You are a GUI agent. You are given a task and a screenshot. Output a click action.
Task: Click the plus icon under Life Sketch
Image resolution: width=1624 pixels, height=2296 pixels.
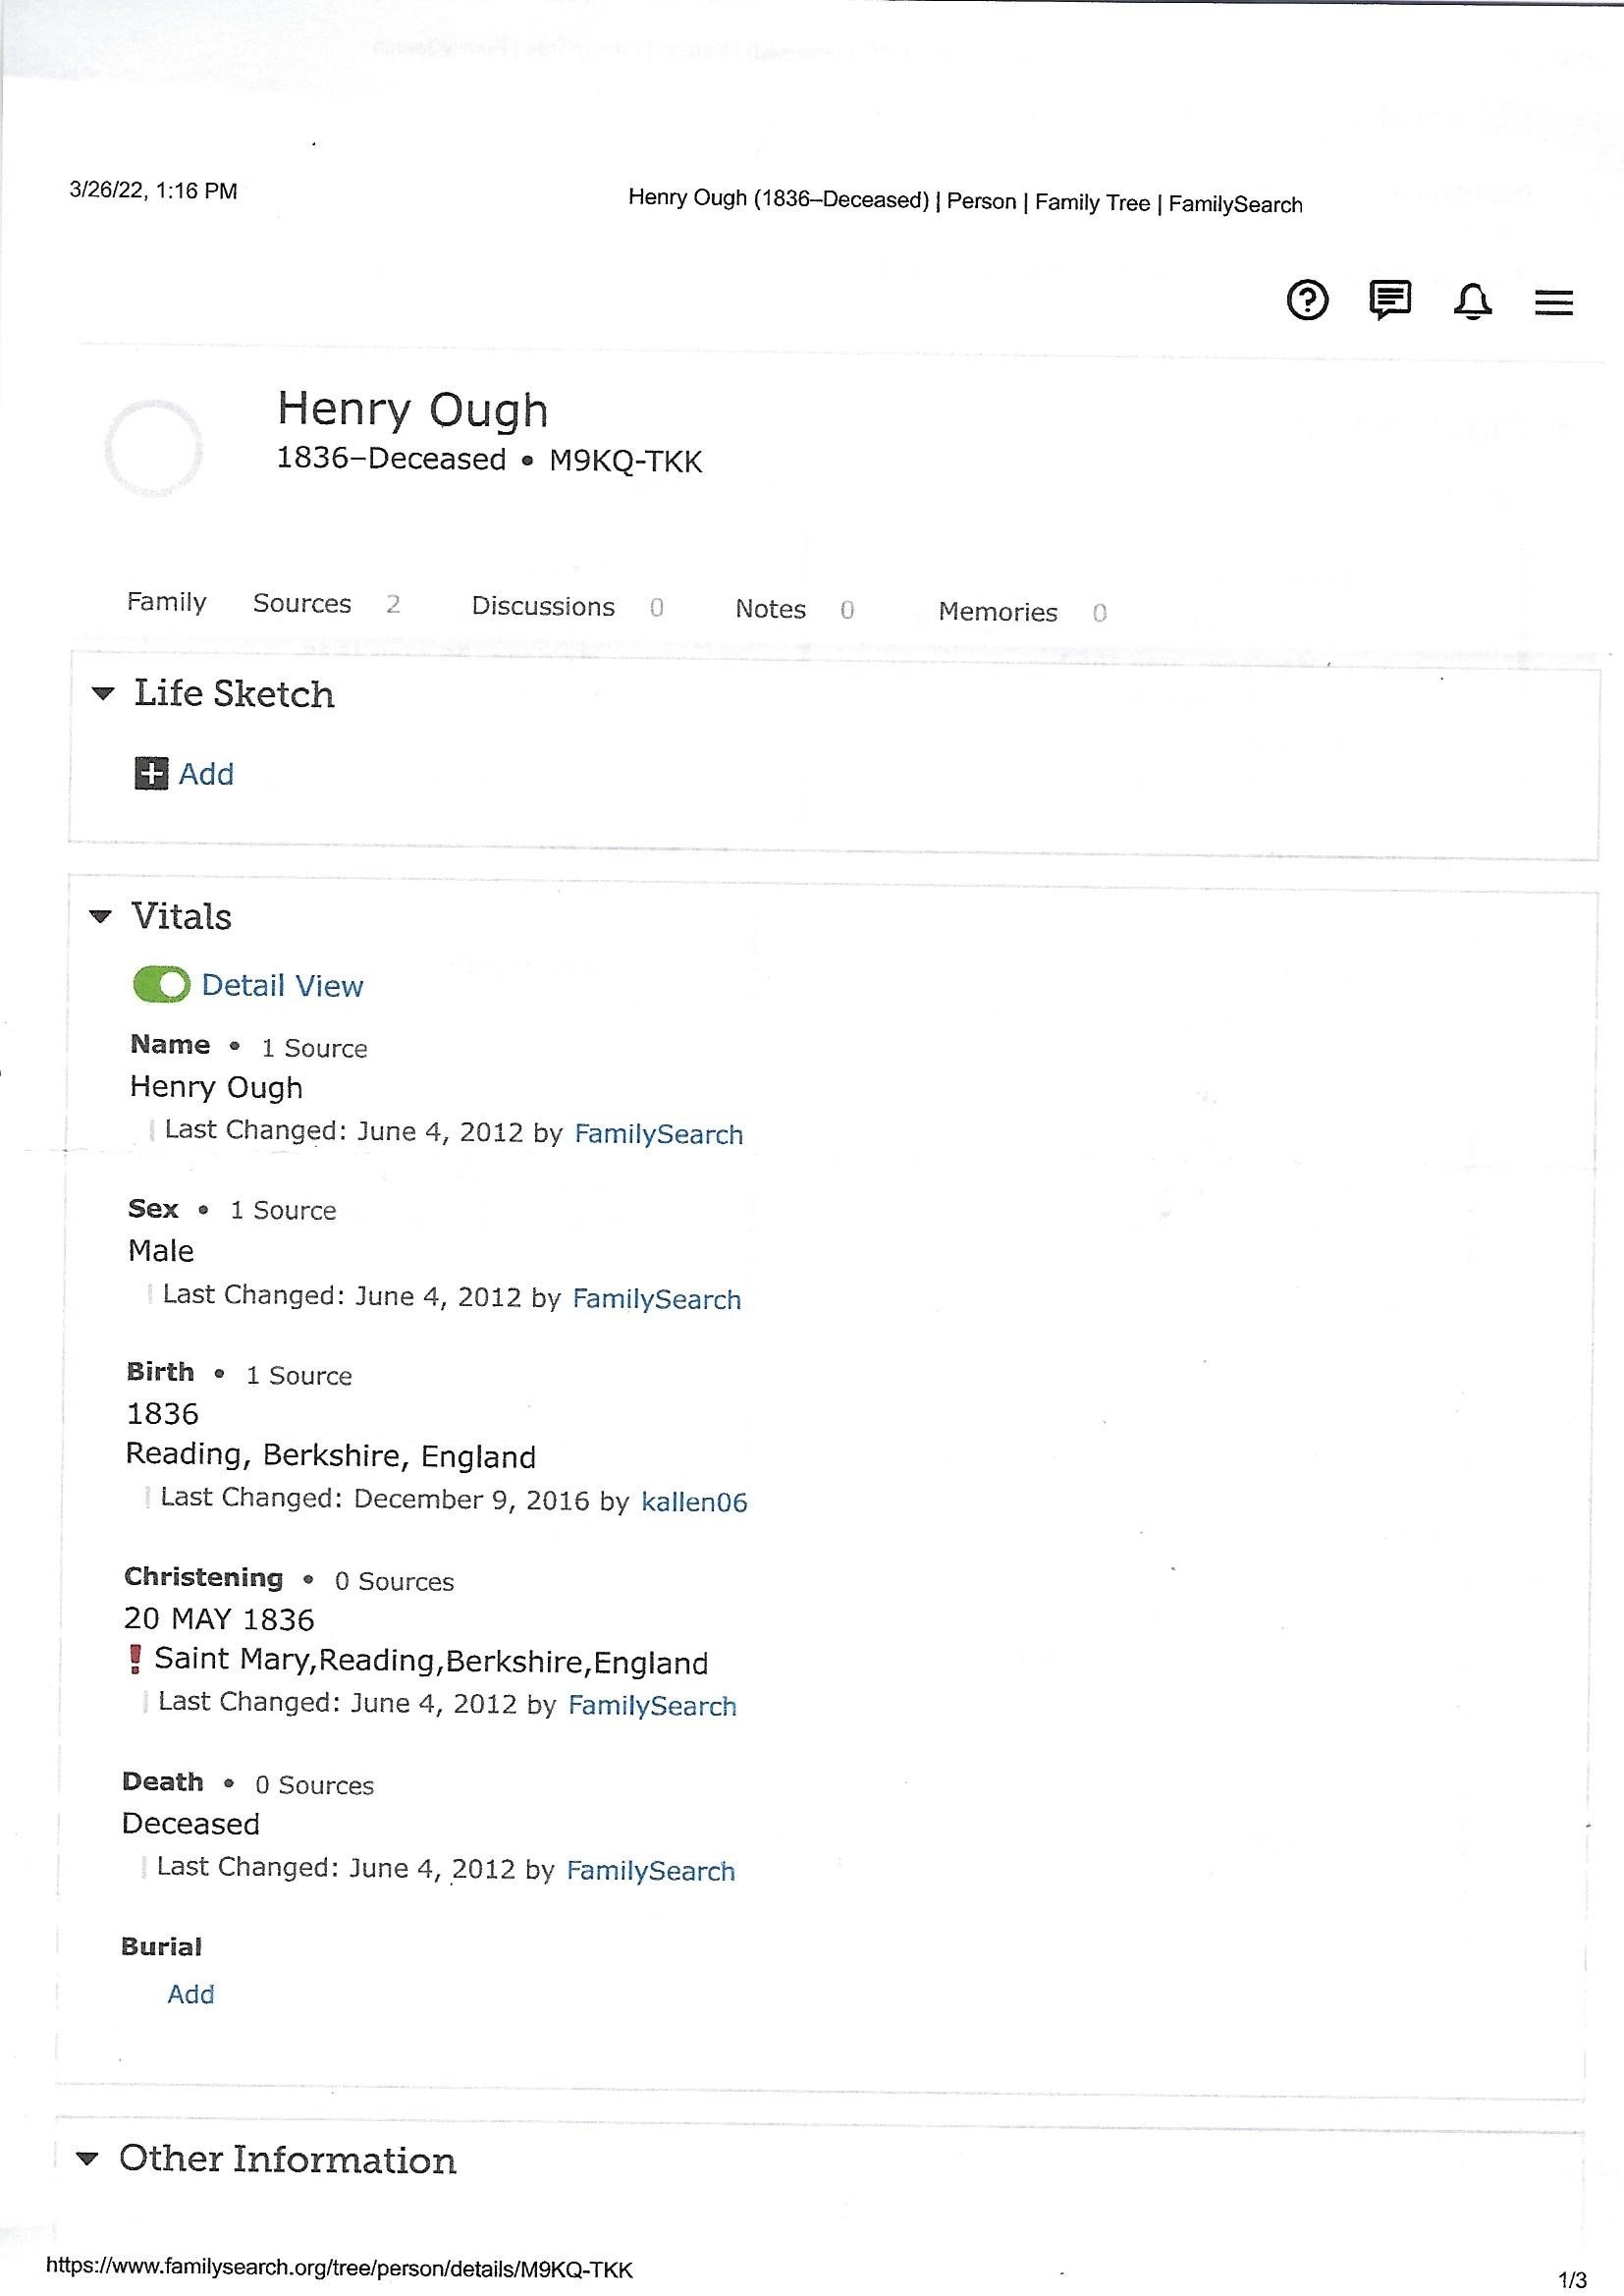click(151, 773)
